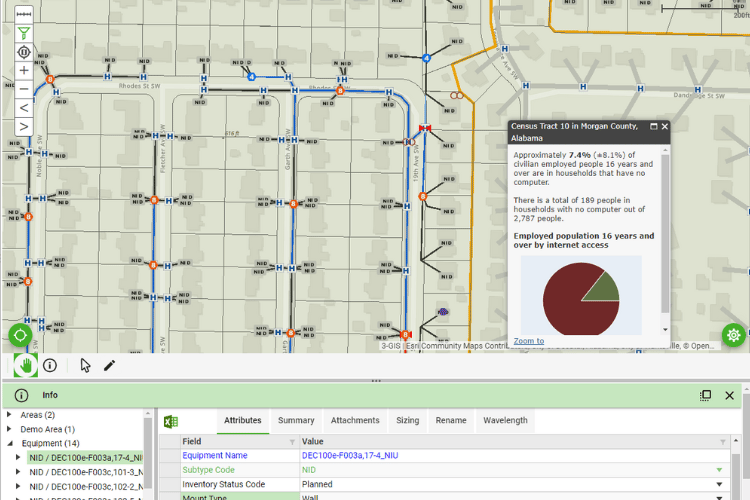
Task: Click the green locate-me circle button
Action: pyautogui.click(x=20, y=335)
